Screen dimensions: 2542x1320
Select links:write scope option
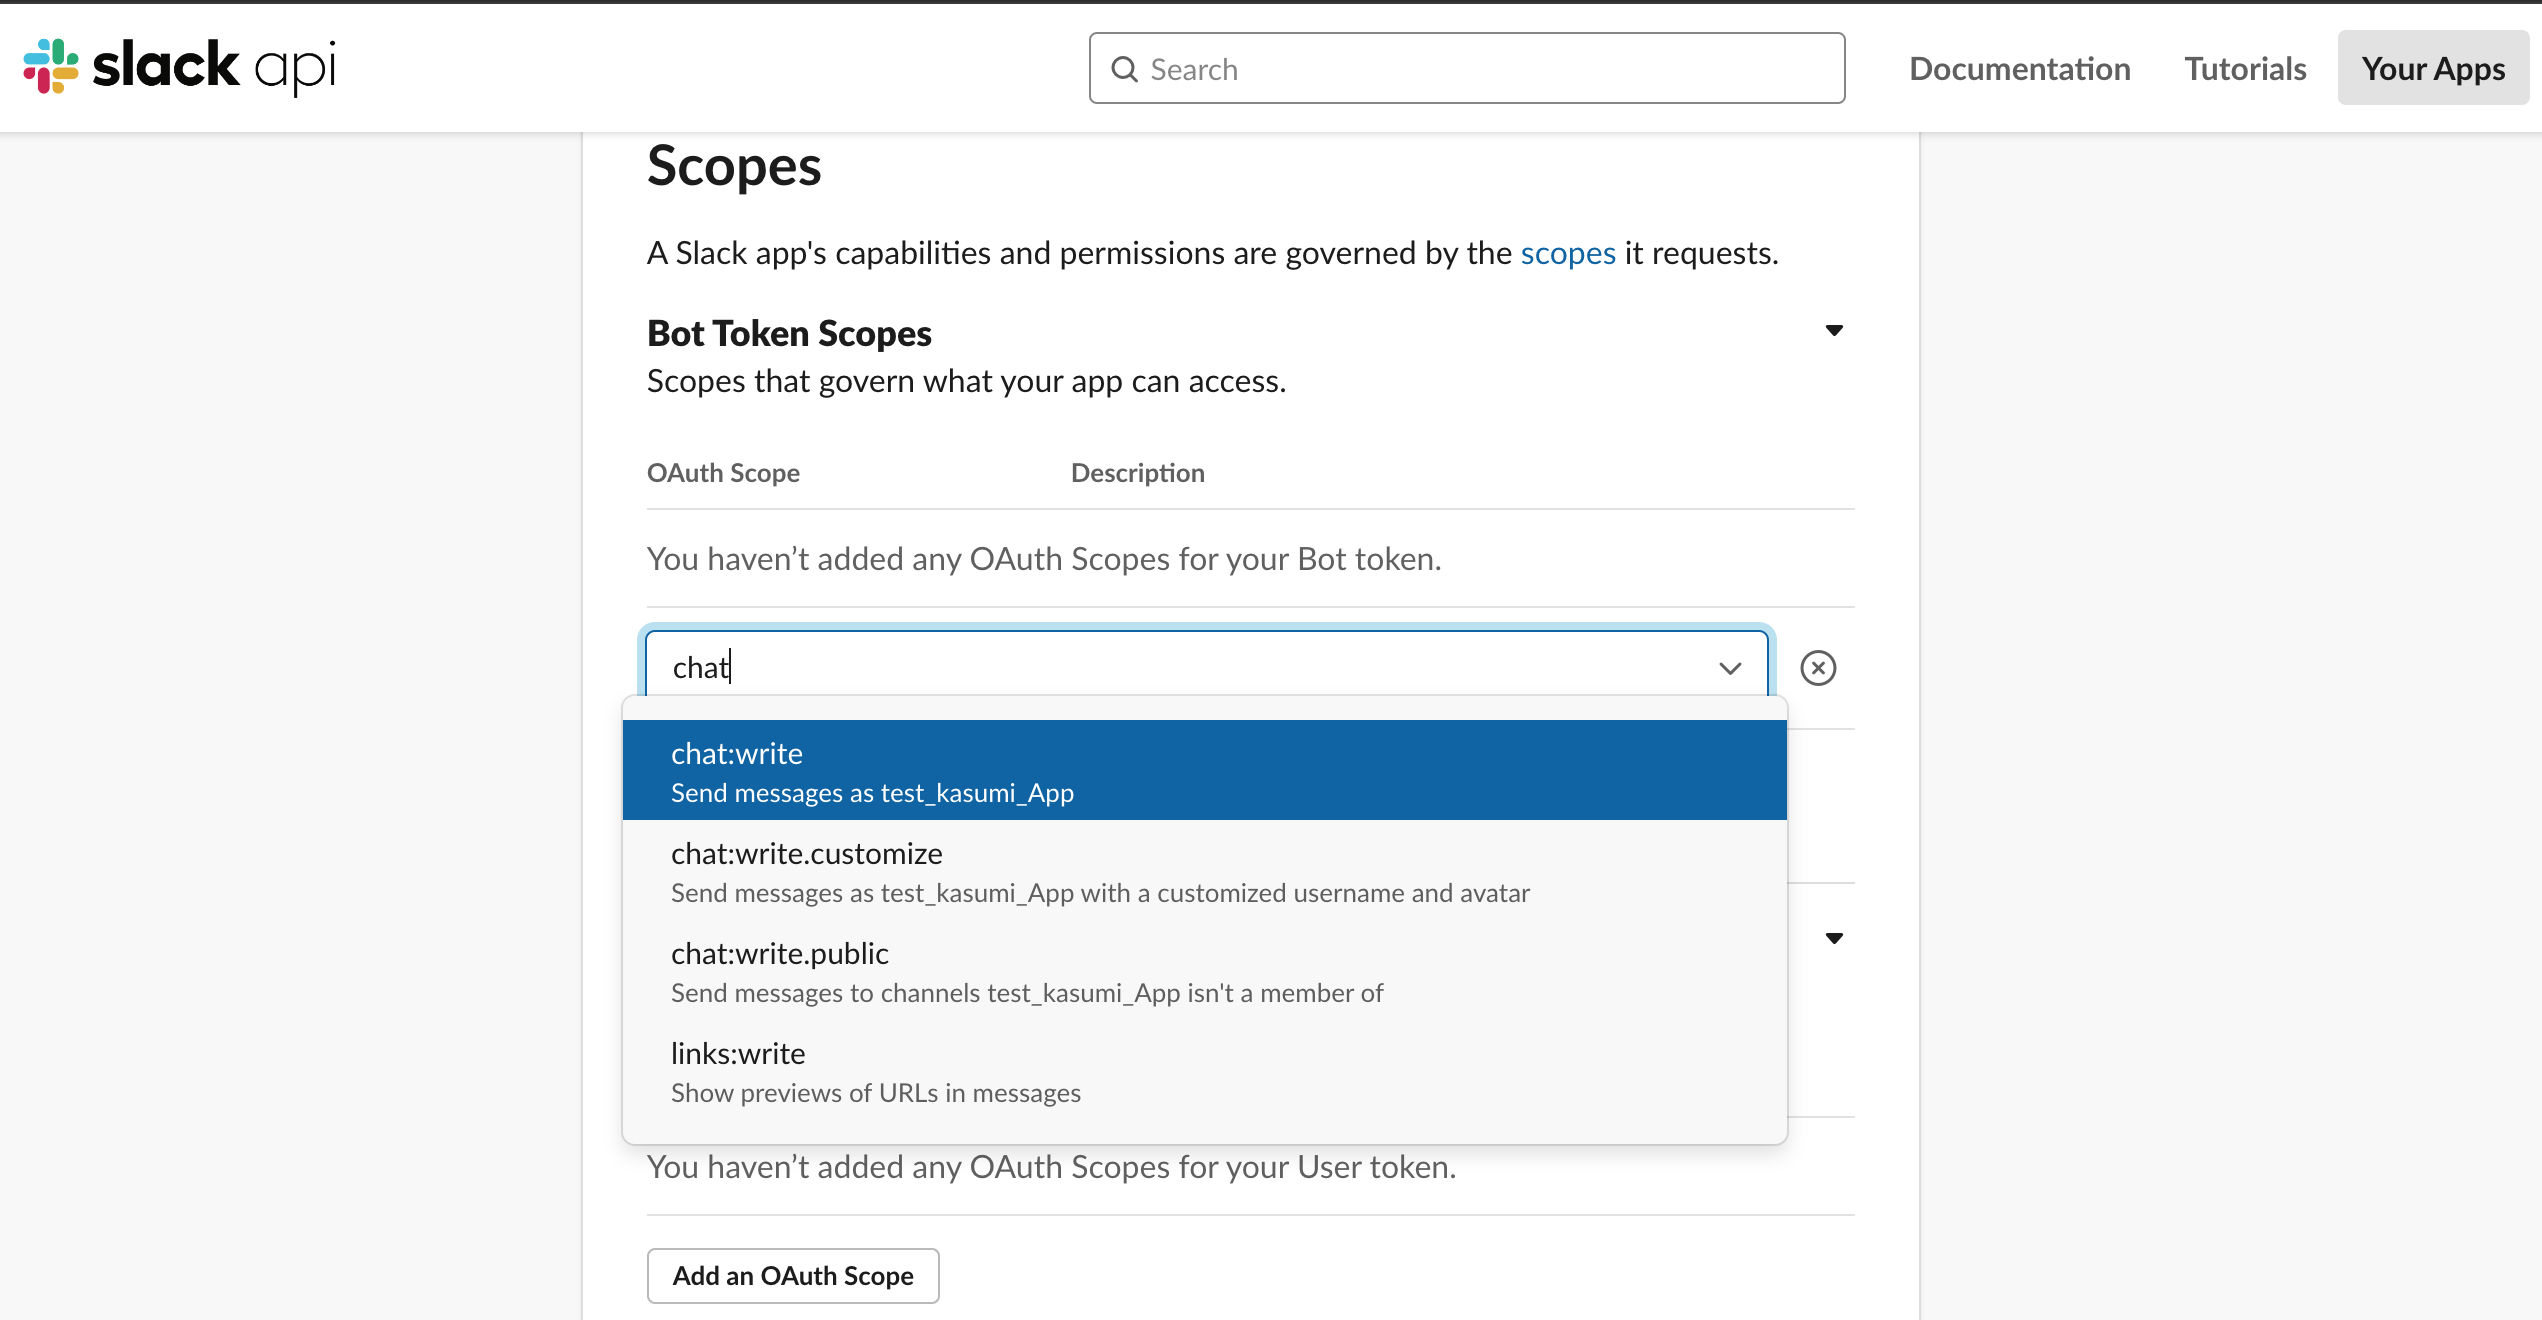click(x=1204, y=1070)
